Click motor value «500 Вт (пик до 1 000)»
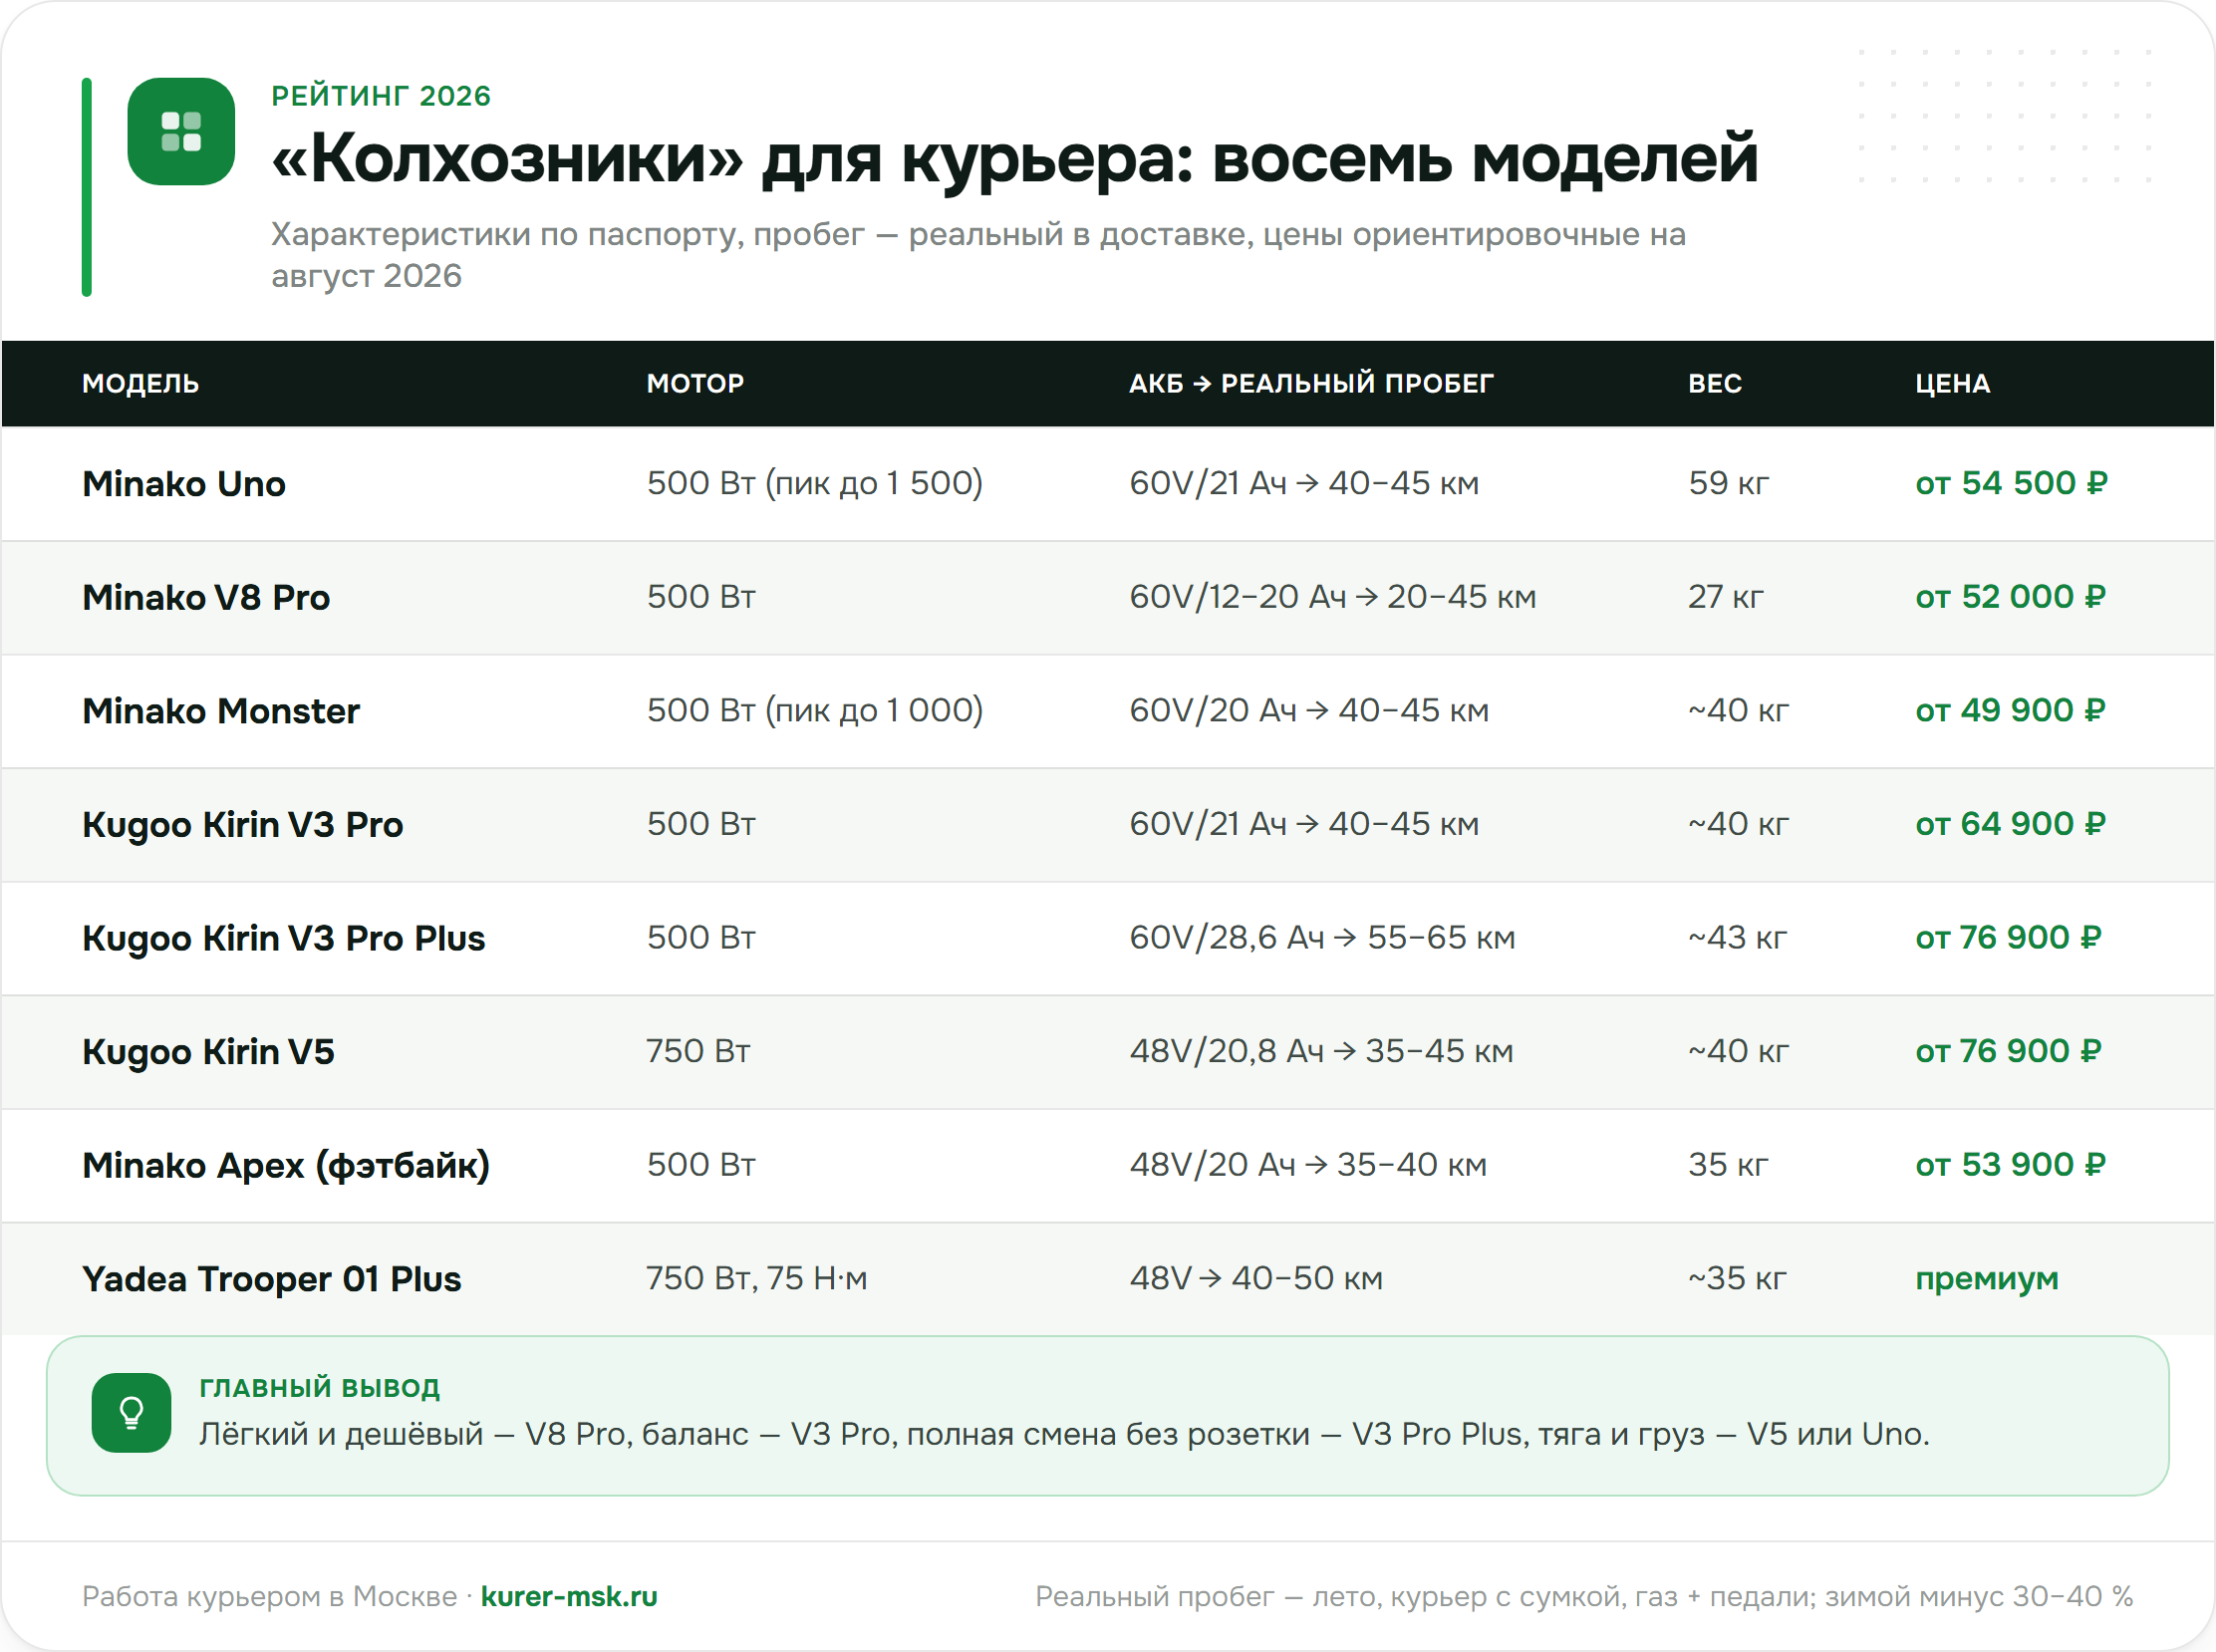2216x1652 pixels. 815,711
